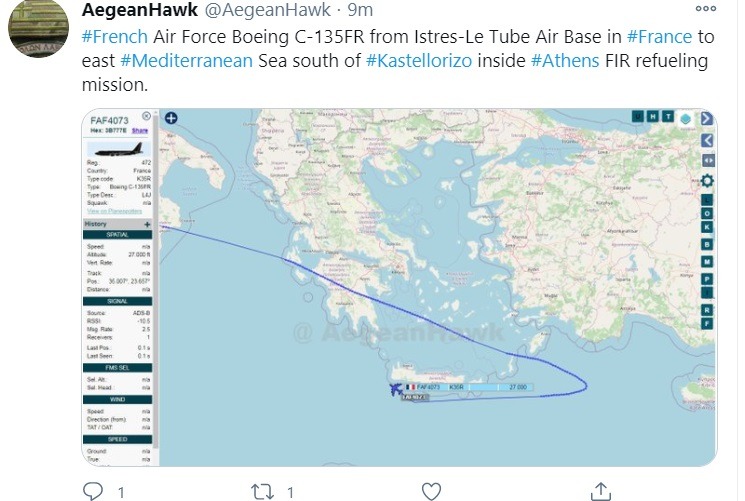Screen dimensions: 745x501
Task: Expand sidebar with right chevron arrow
Action: click(x=707, y=117)
